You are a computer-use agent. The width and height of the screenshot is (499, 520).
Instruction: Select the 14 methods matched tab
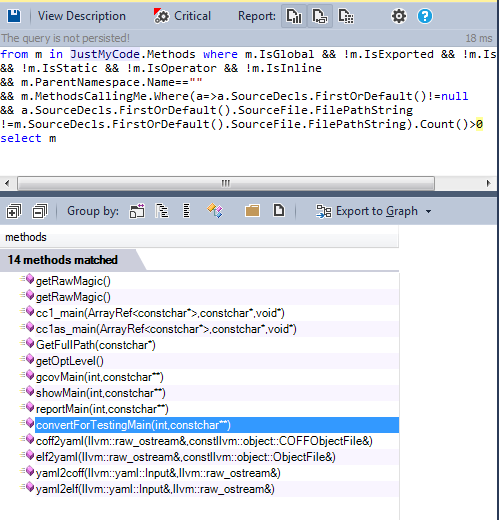63,260
